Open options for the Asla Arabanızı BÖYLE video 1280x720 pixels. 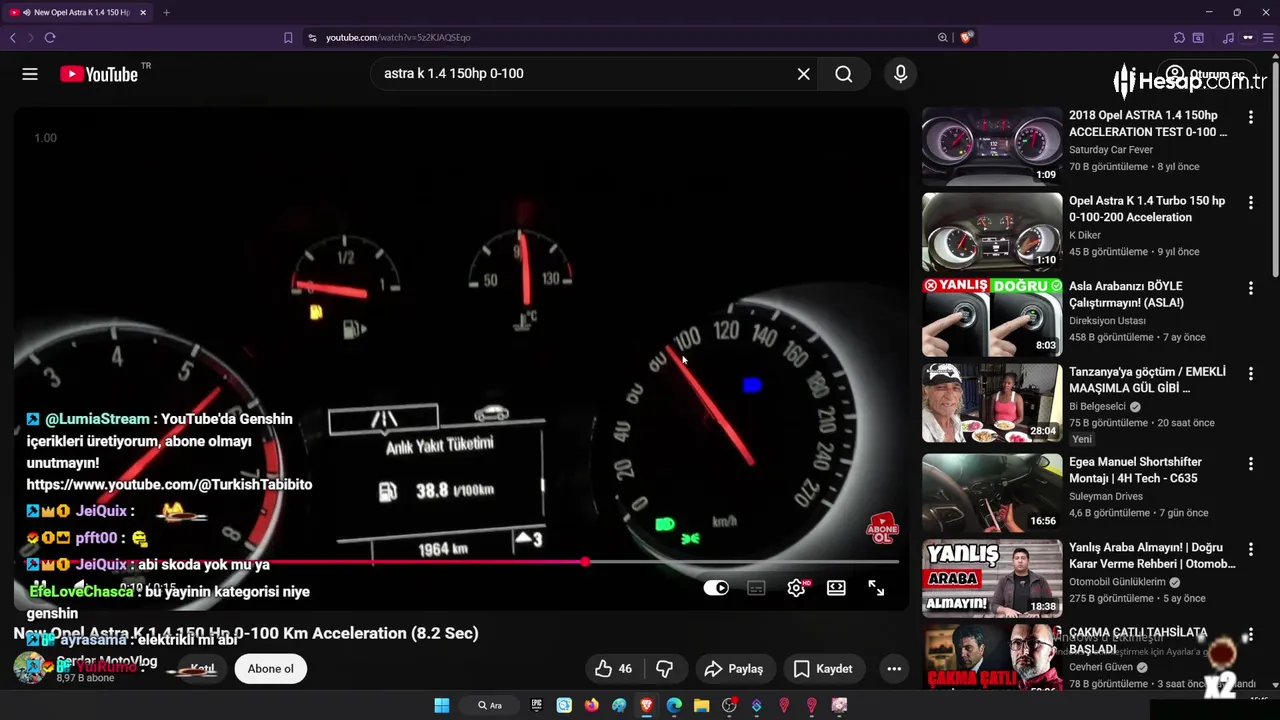1250,288
